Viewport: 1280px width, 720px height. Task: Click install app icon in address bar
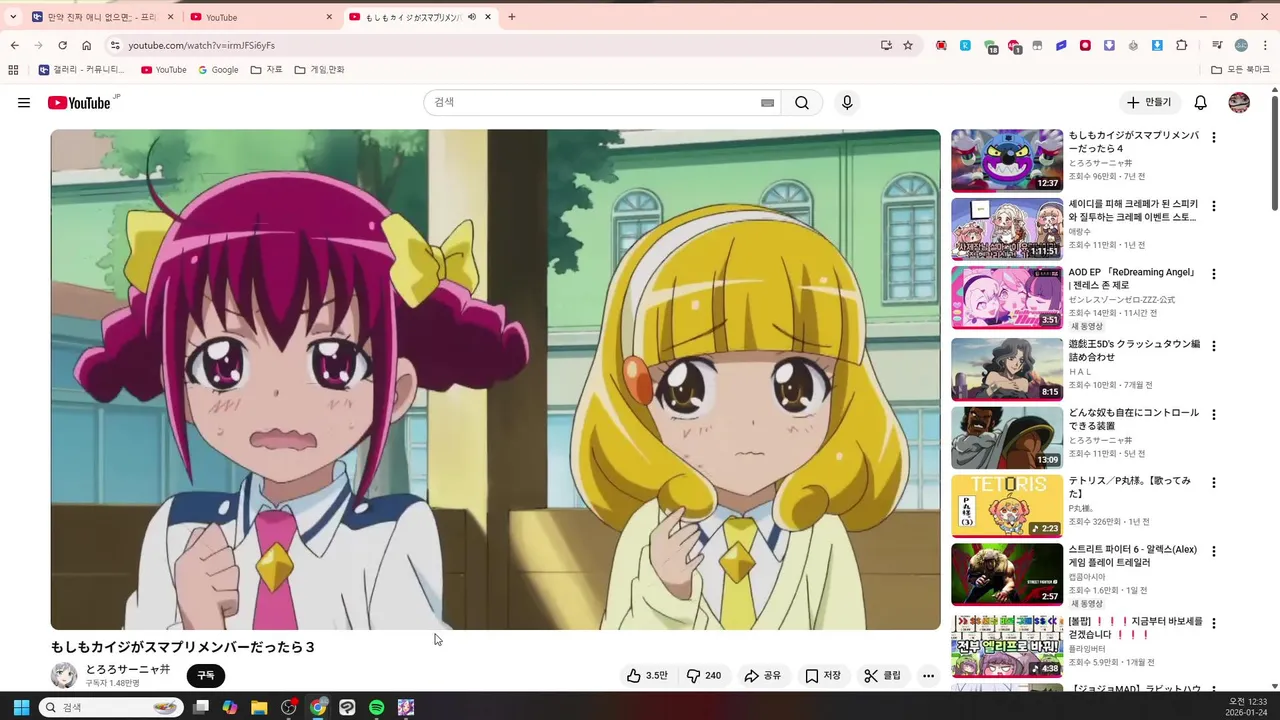point(886,45)
